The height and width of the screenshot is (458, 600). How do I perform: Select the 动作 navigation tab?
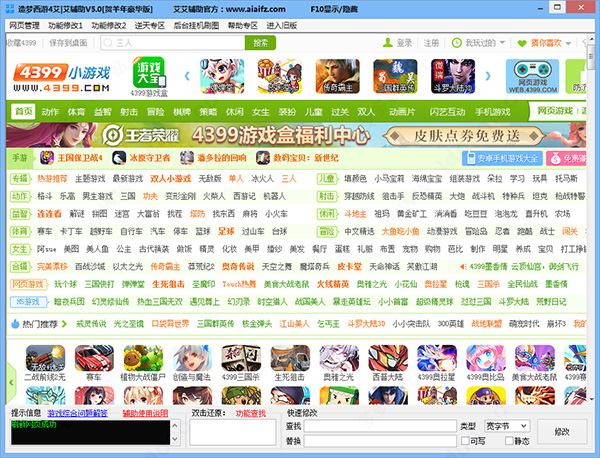pyautogui.click(x=50, y=112)
